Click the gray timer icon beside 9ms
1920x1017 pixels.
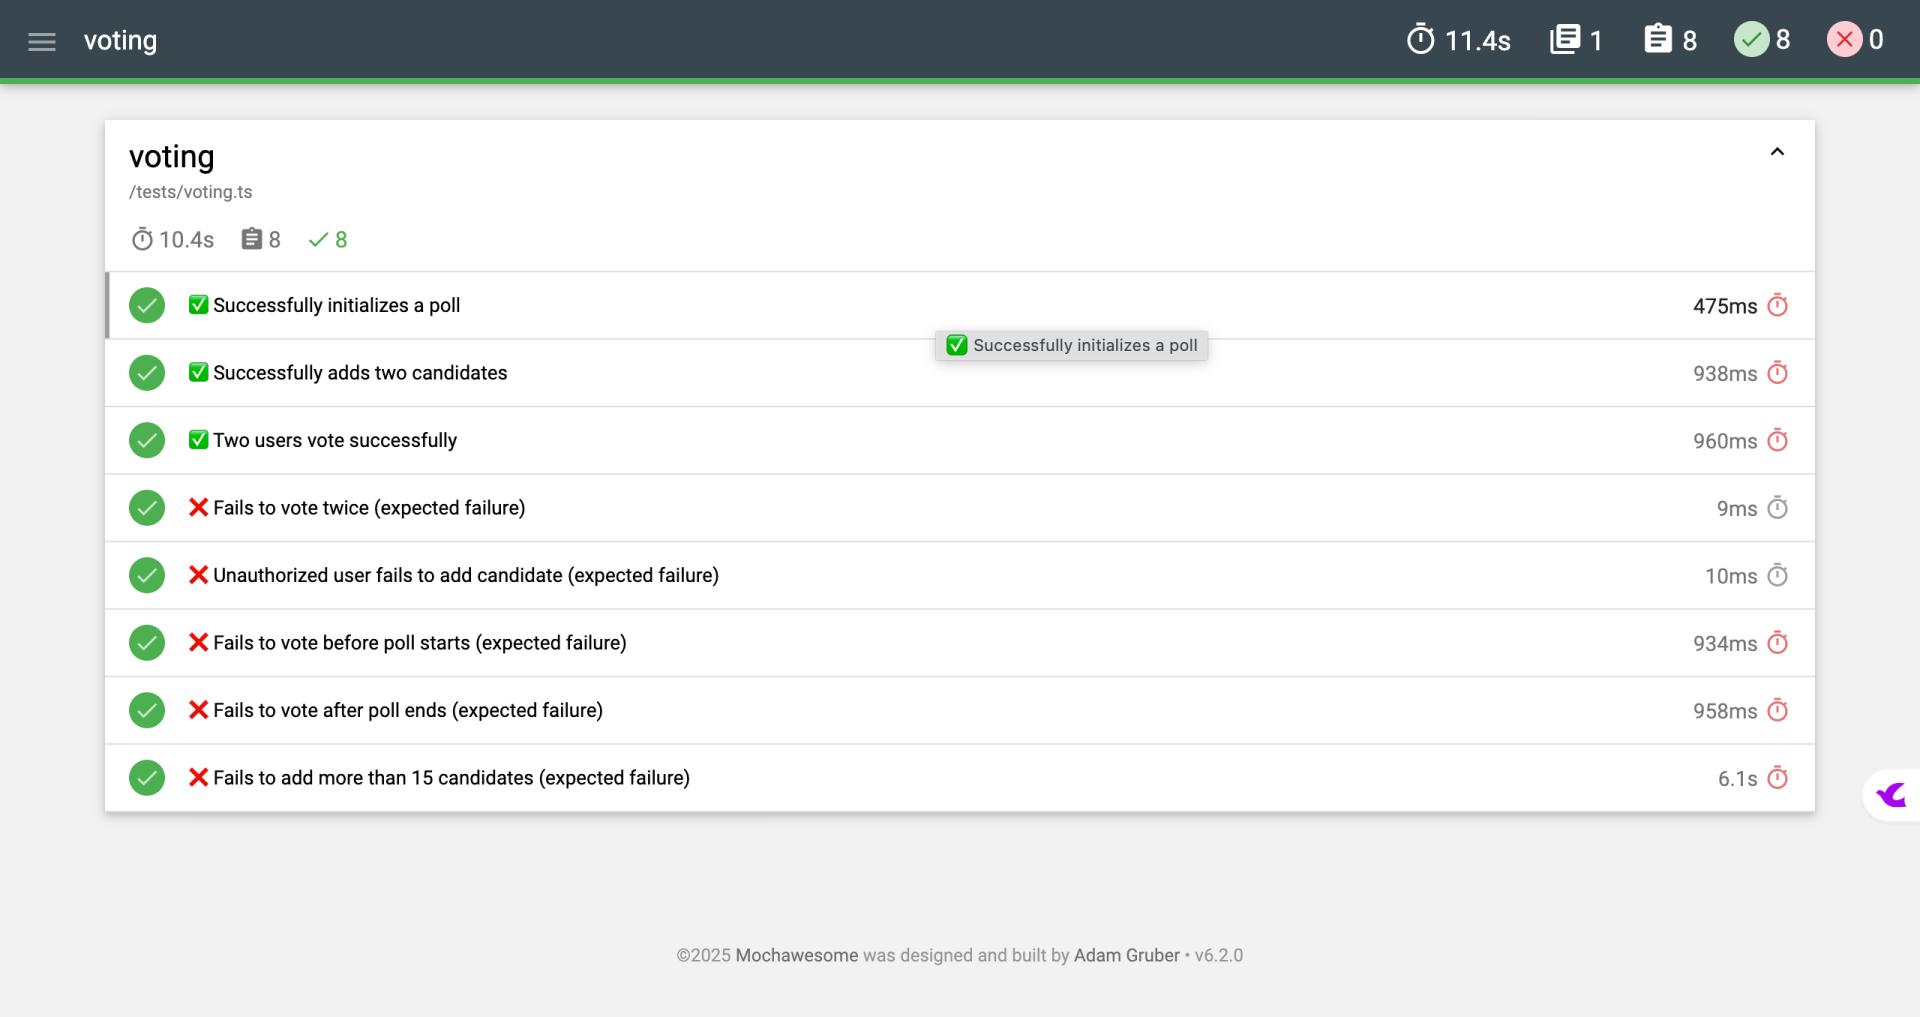point(1777,508)
